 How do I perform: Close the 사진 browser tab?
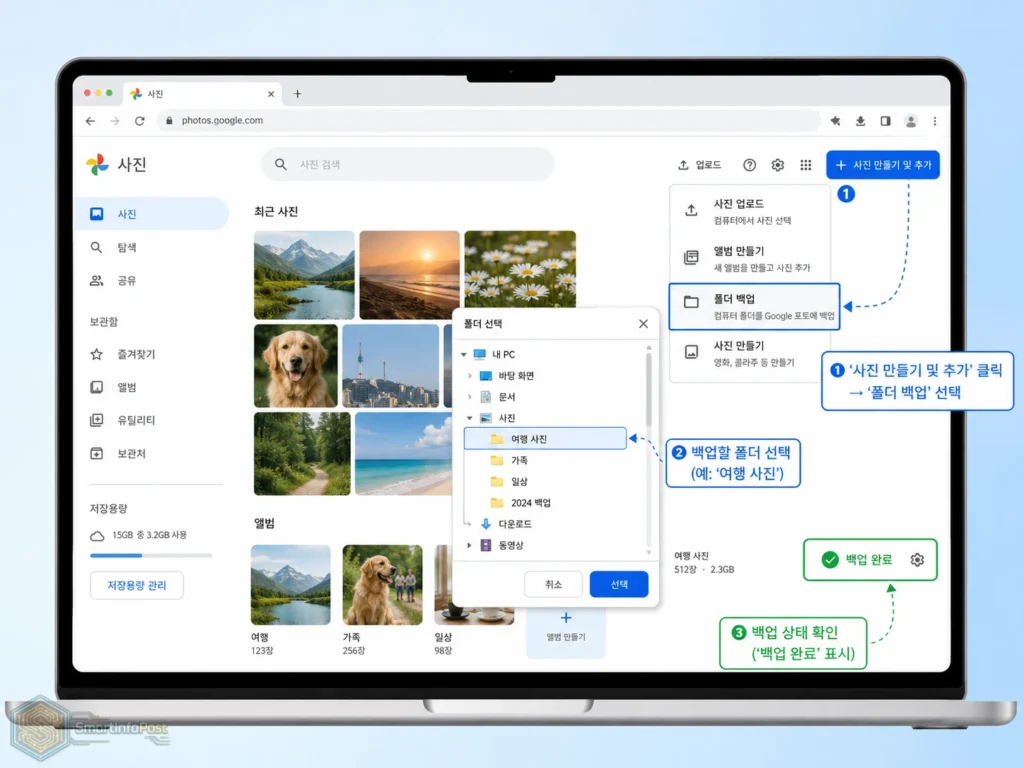271,94
